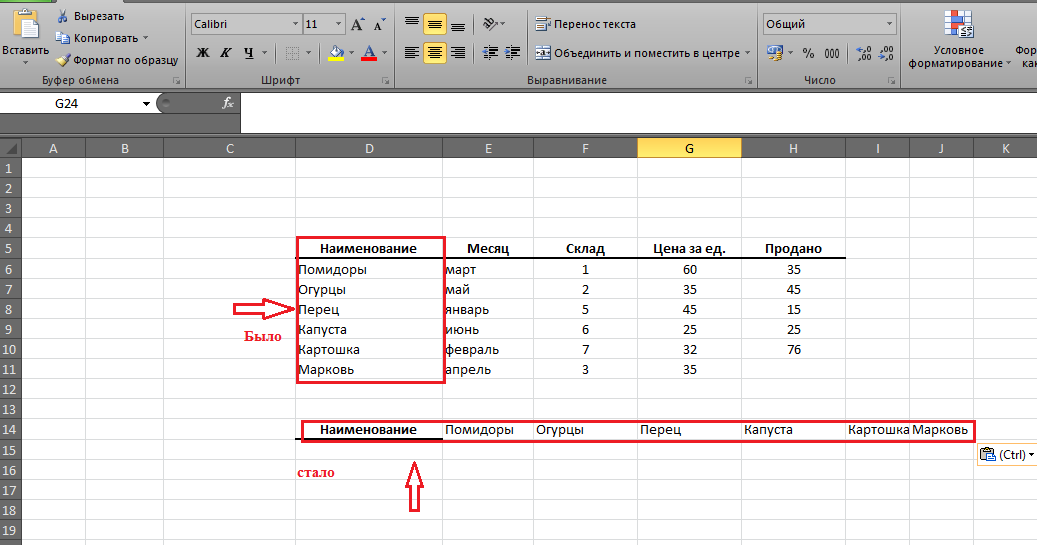Image resolution: width=1037 pixels, height=545 pixels.
Task: Open Conditional Formatting (Условное форматирование)
Action: 959,39
